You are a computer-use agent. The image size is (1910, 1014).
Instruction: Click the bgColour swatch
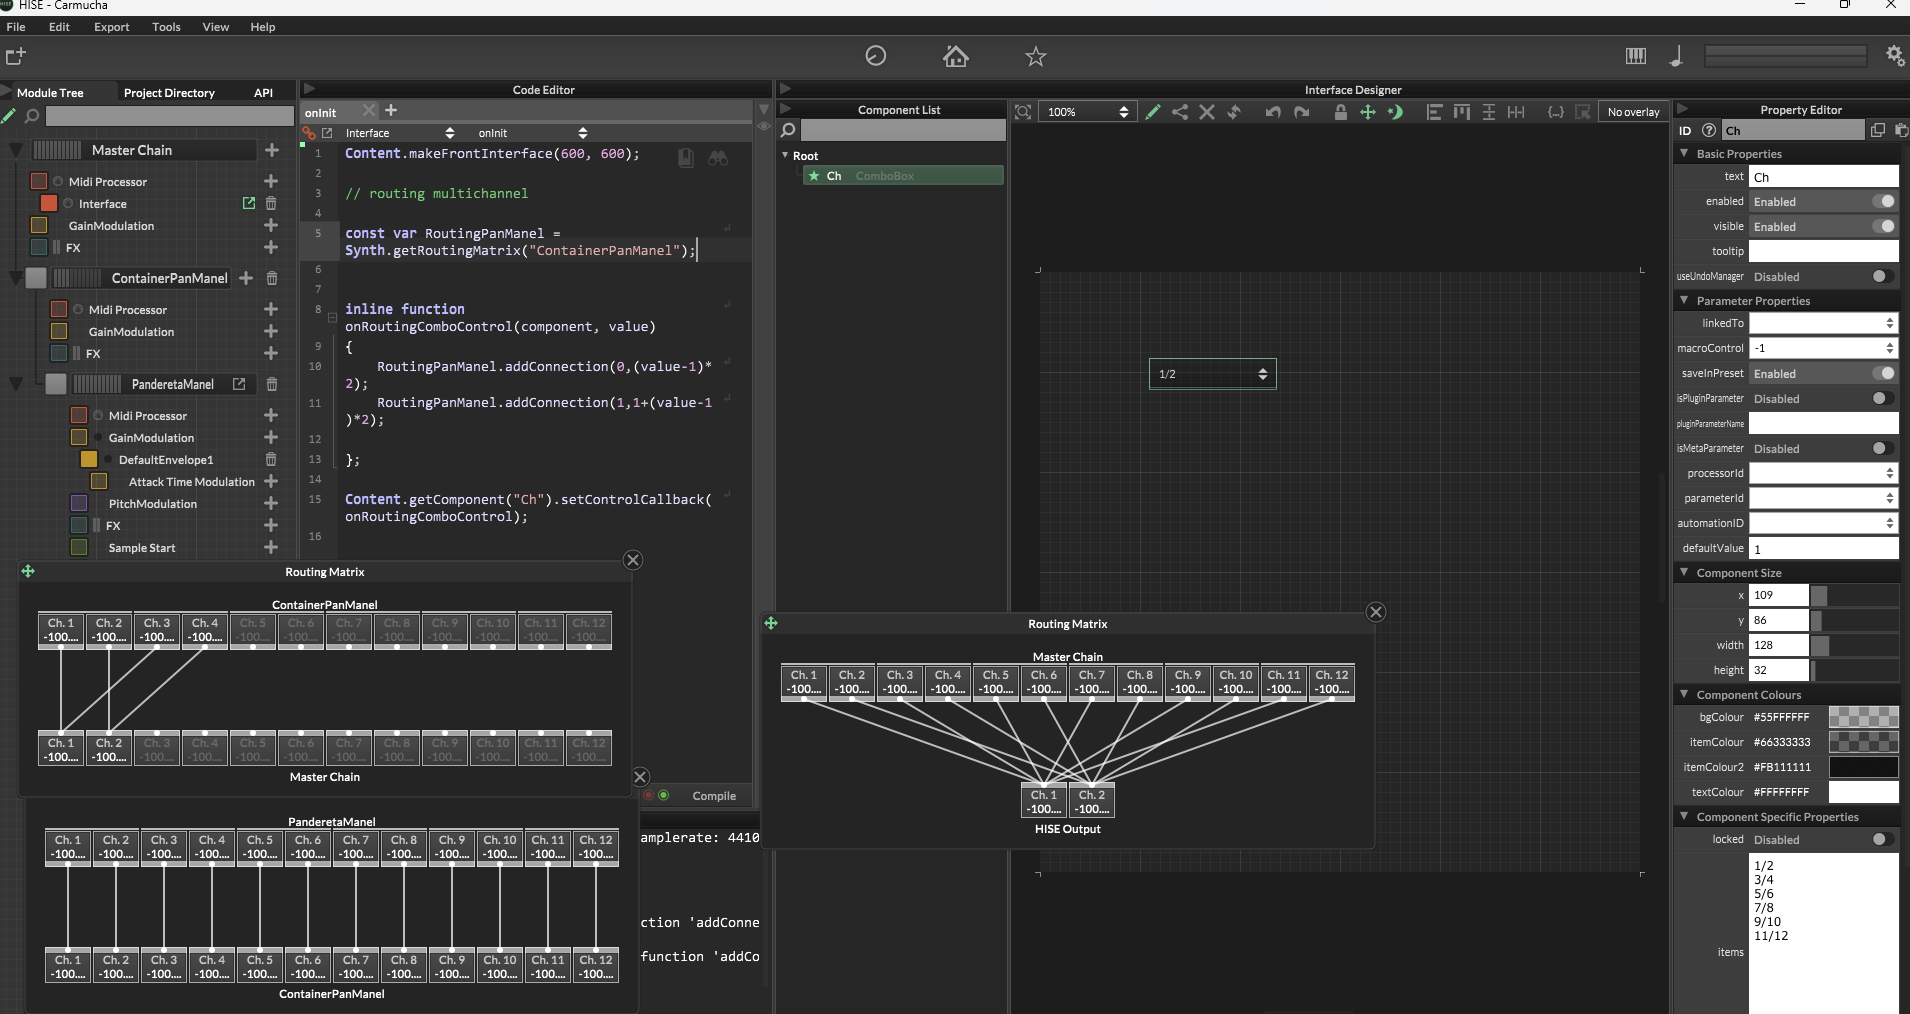click(1863, 717)
